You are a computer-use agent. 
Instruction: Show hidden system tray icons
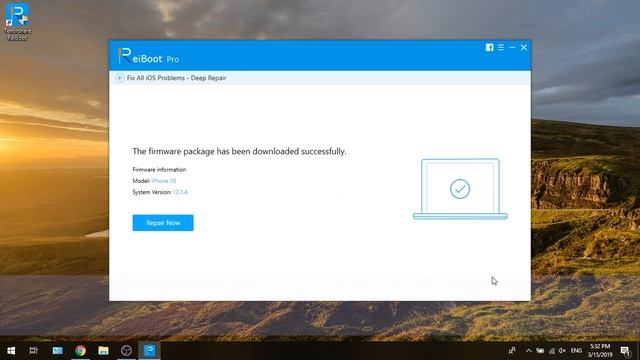(529, 351)
